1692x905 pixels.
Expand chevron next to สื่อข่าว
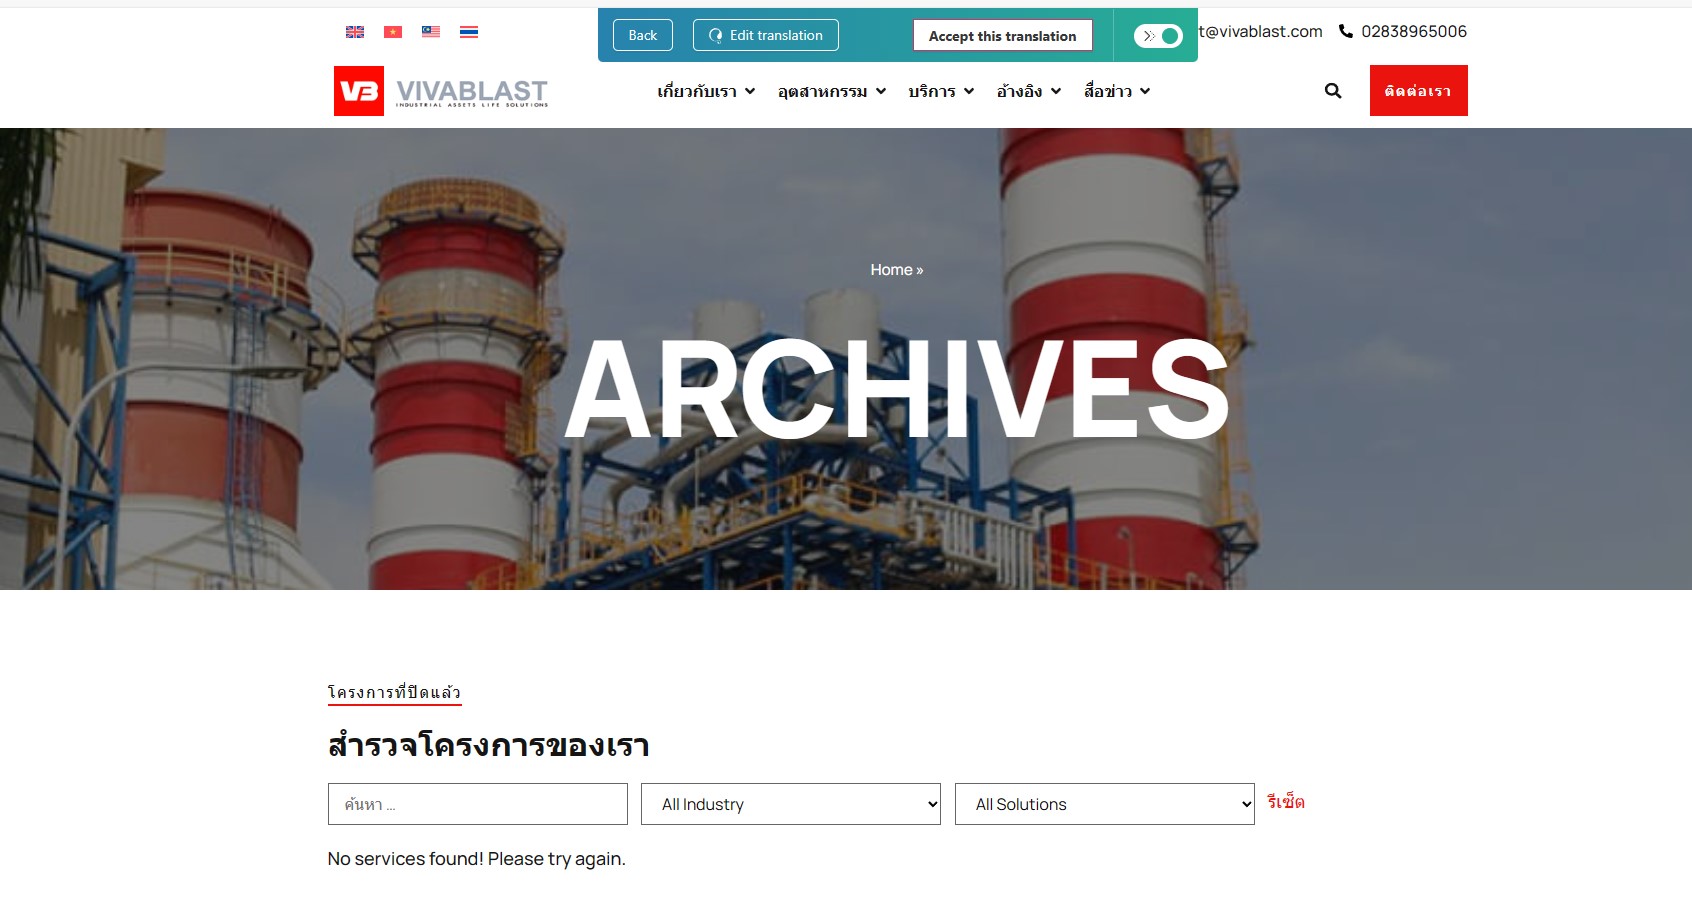(x=1145, y=91)
